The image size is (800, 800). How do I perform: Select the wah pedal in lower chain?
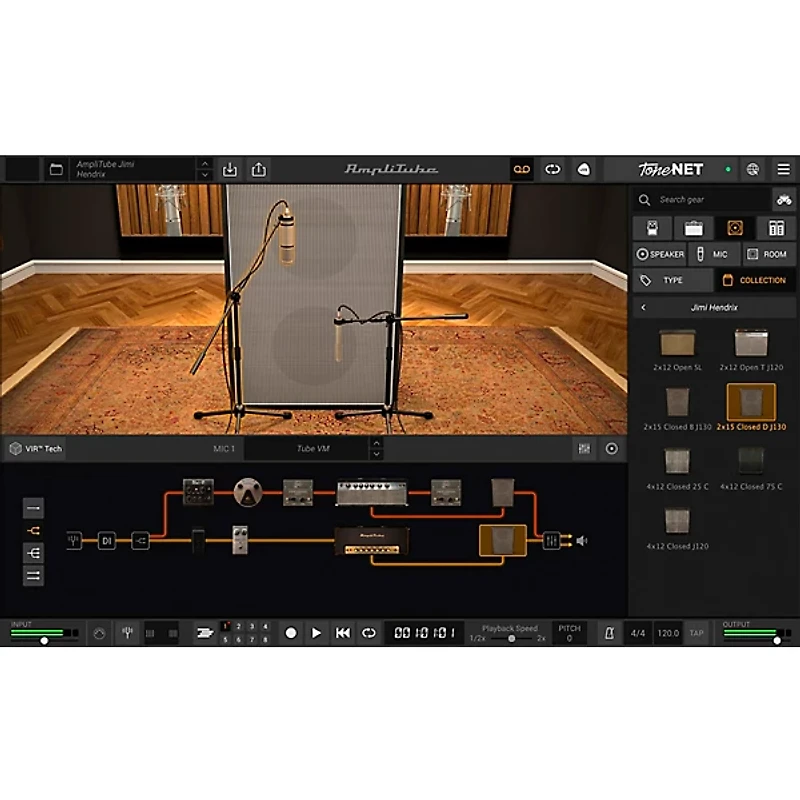tap(198, 540)
